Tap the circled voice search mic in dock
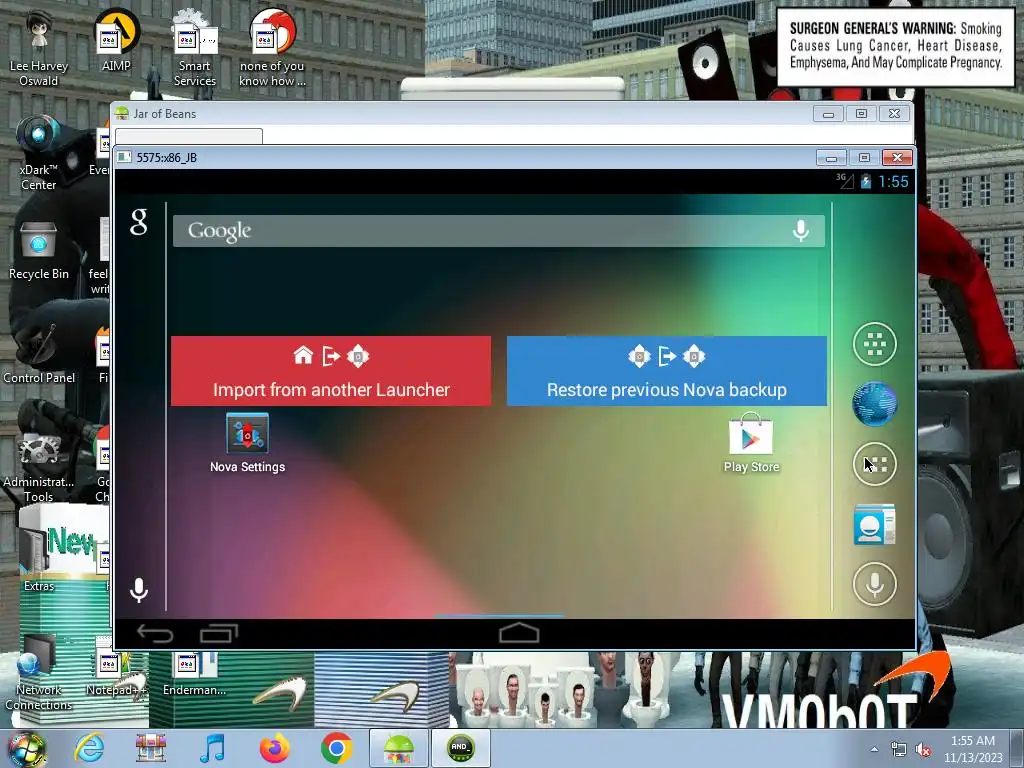Screen dimensions: 1024x768 (x=874, y=584)
